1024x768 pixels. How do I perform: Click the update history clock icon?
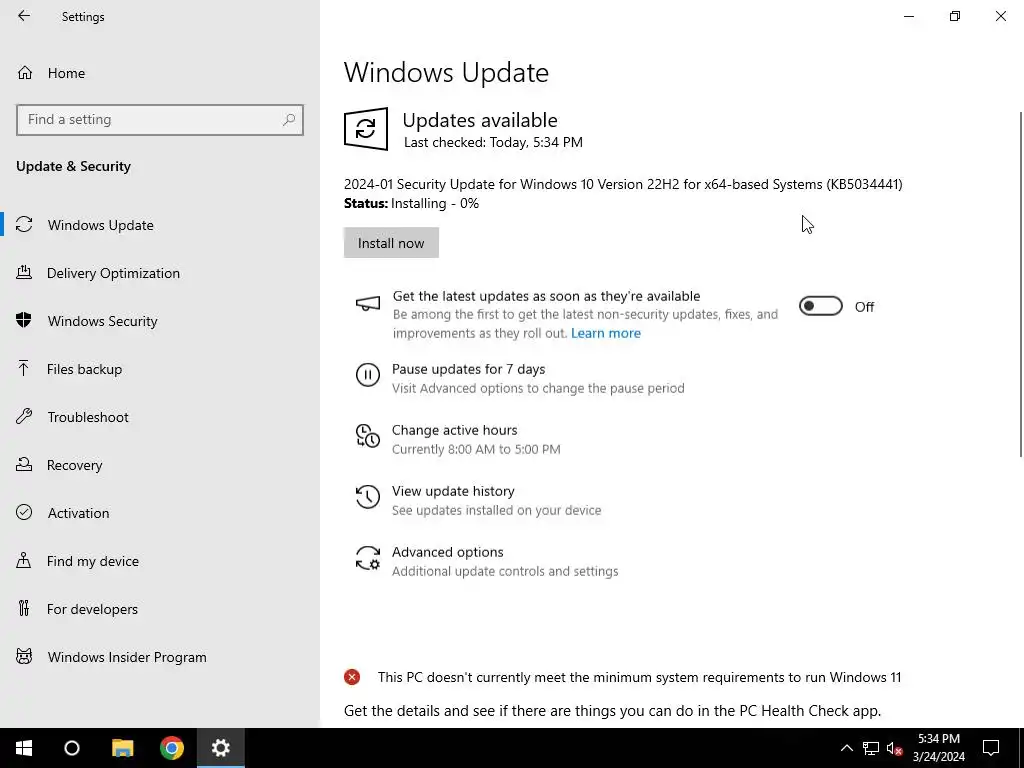coord(368,496)
